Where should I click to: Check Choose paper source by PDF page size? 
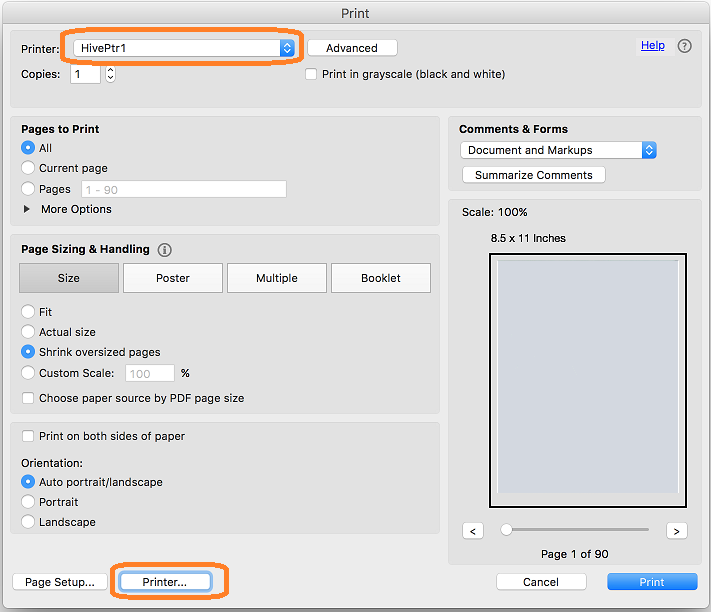pos(28,398)
